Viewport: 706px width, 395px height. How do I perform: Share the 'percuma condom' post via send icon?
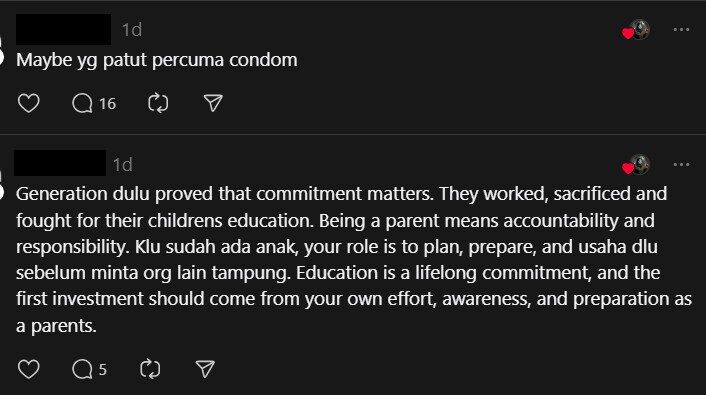(213, 103)
